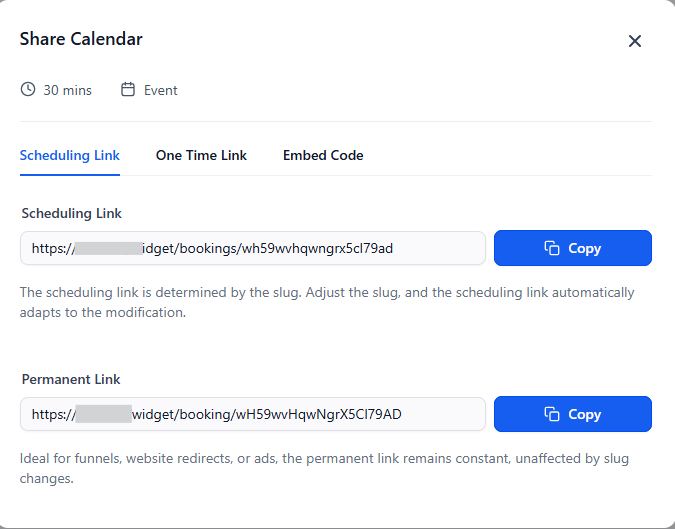Click the copy icon for Permanent Link
This screenshot has width=675, height=529.
[551, 414]
